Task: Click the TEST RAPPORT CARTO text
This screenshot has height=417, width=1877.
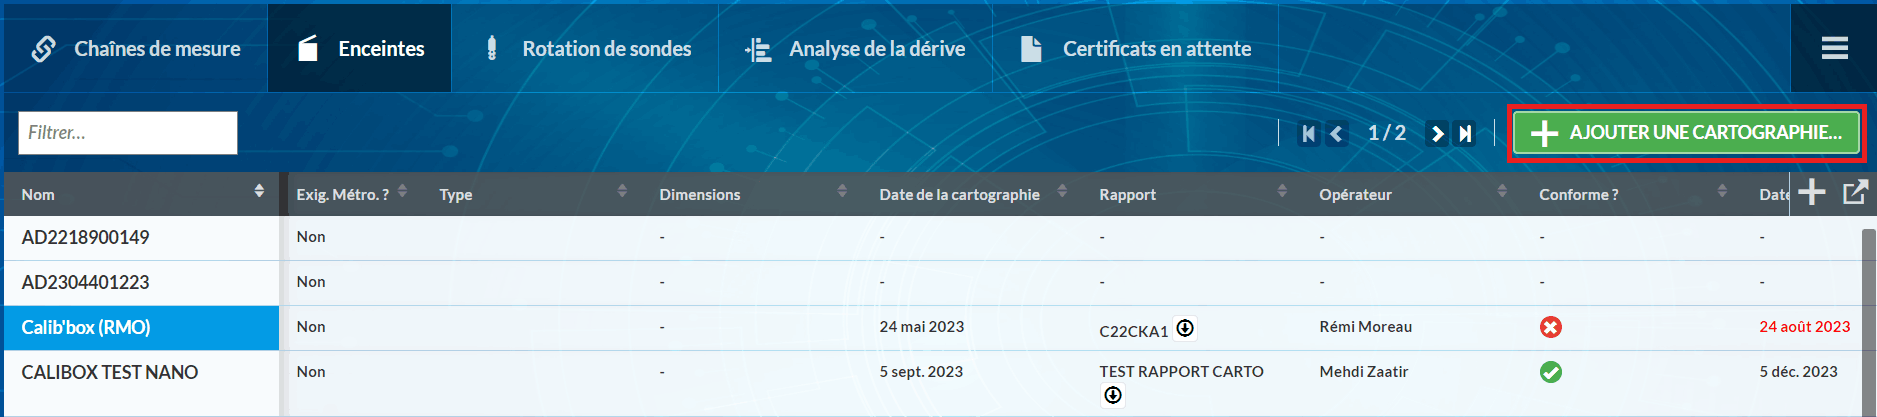Action: [x=1181, y=372]
